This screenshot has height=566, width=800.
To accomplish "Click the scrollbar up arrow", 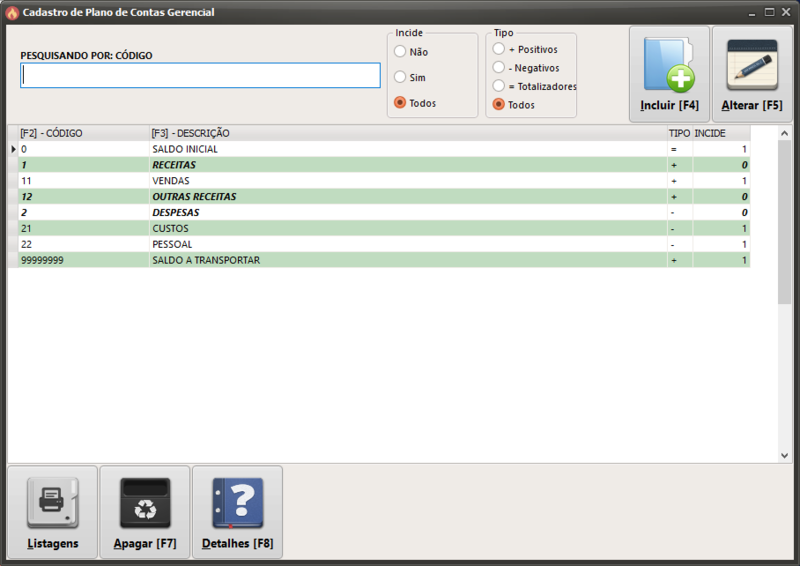I will click(x=784, y=133).
